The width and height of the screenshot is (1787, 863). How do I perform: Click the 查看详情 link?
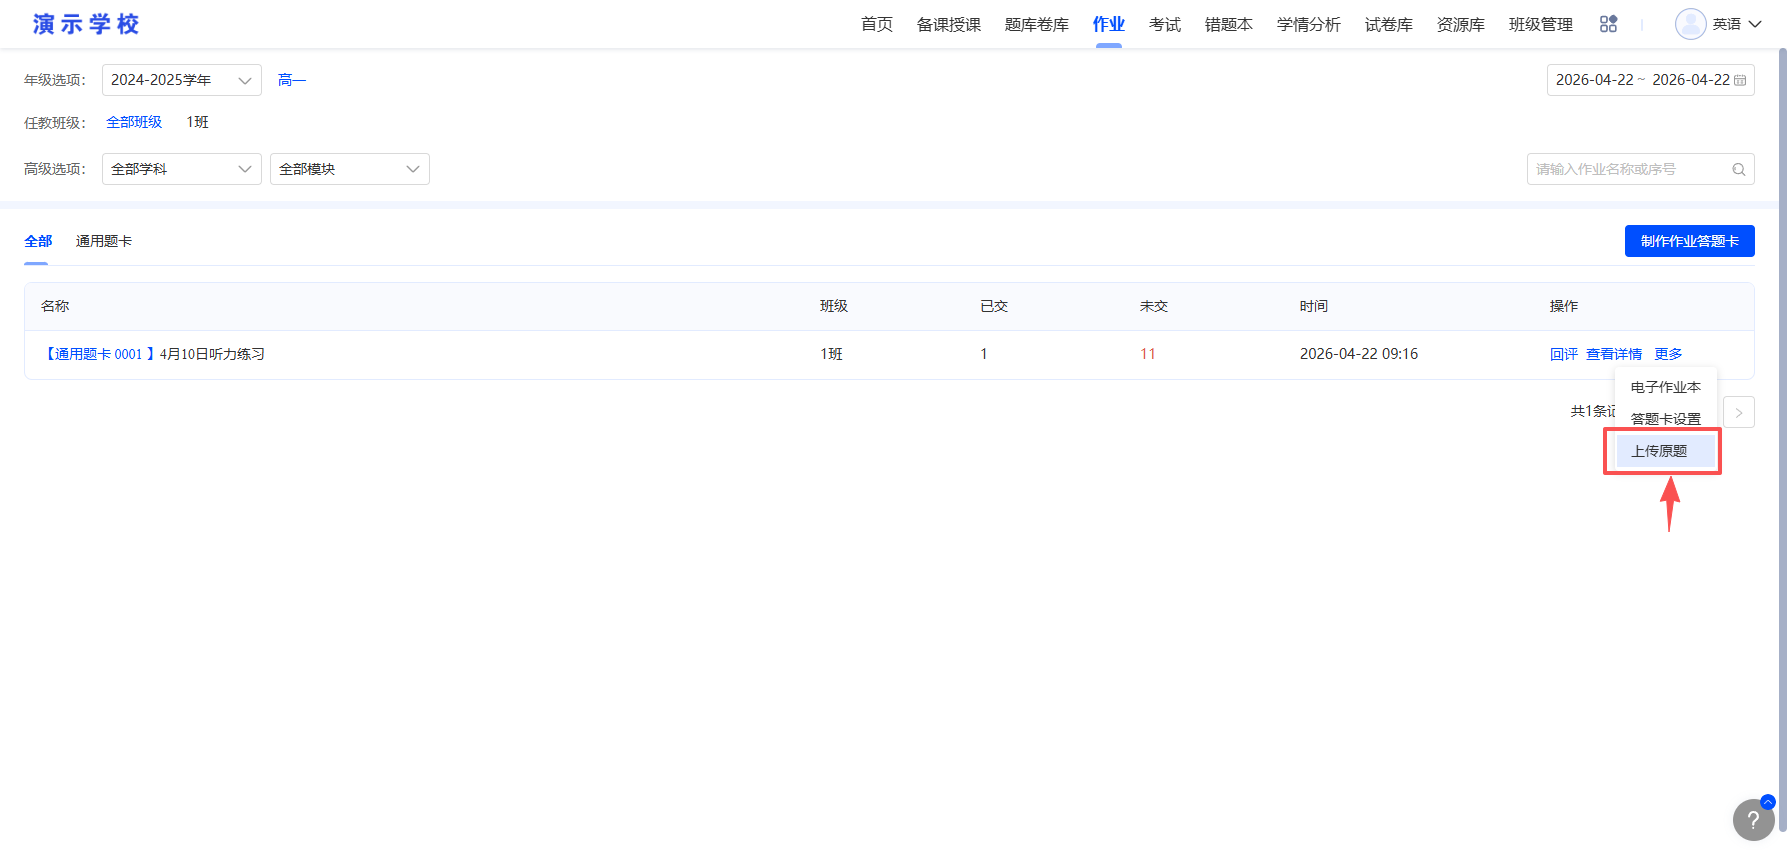coord(1614,354)
